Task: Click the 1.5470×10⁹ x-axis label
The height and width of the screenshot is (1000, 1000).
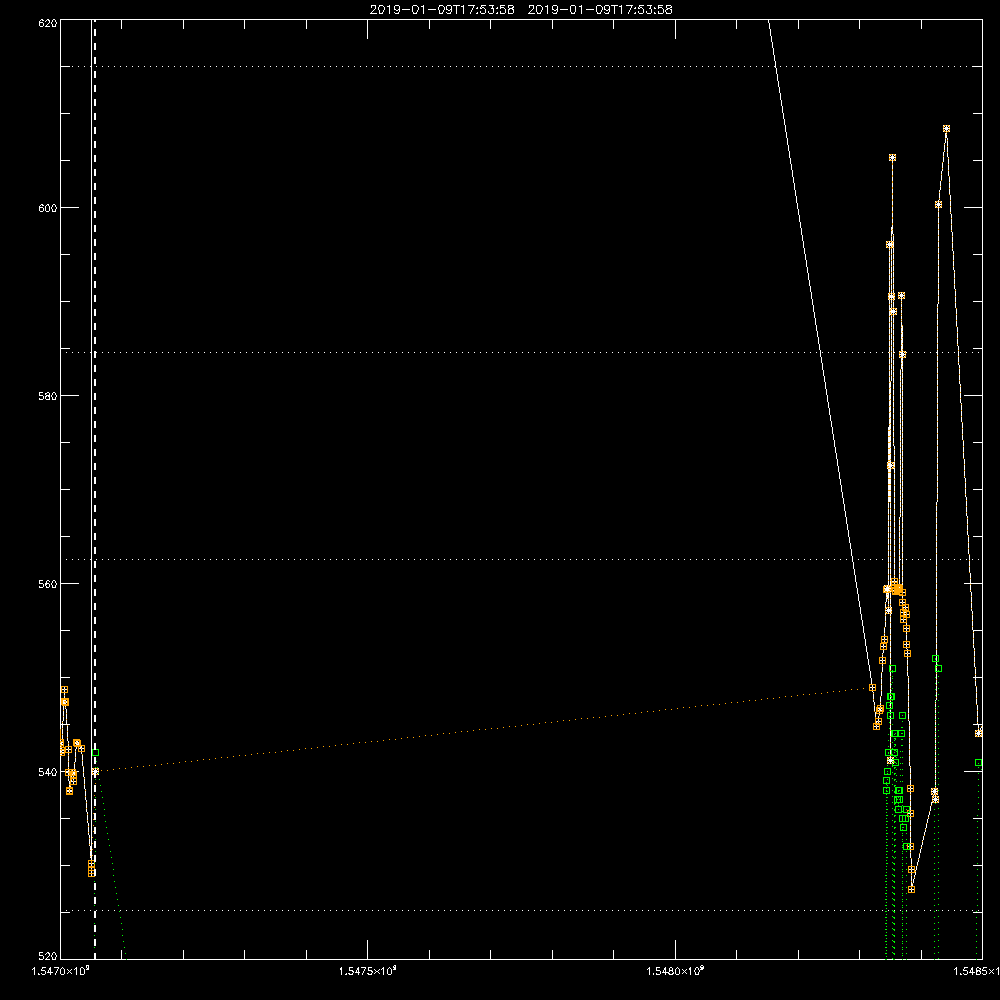Action: coord(61,971)
